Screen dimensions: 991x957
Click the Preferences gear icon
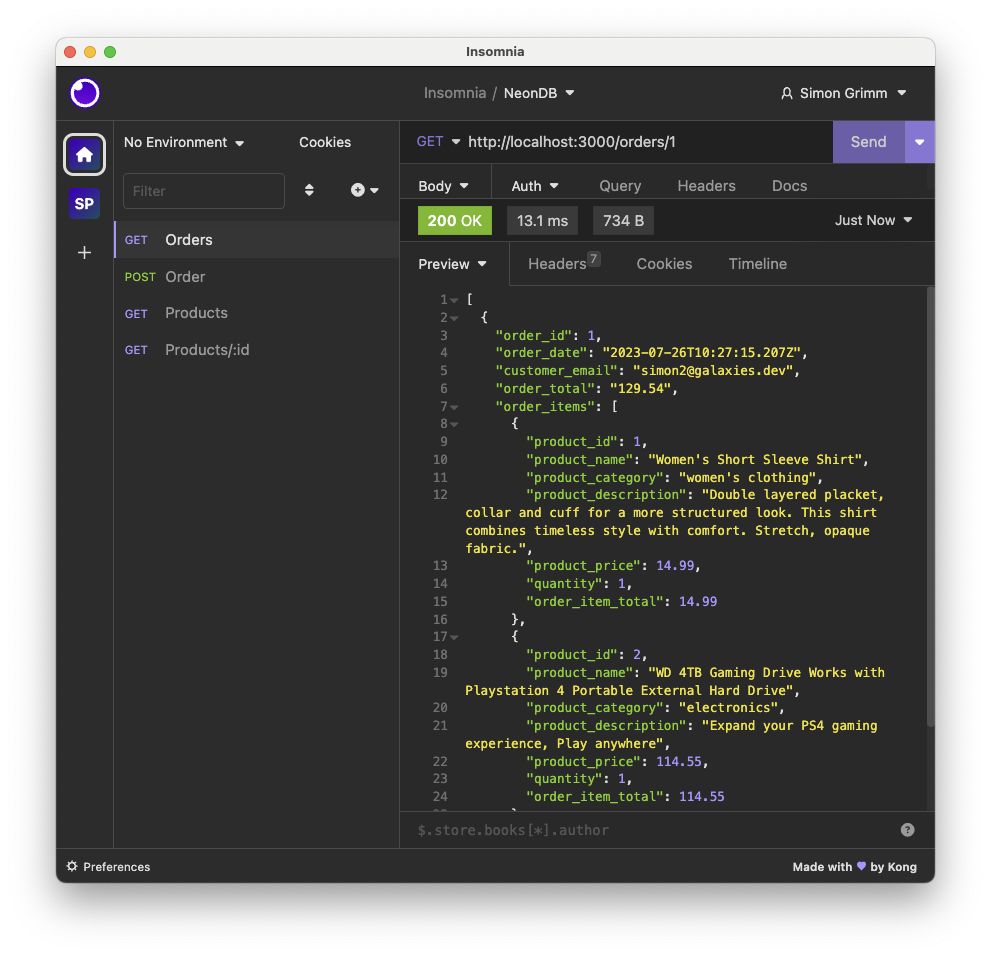tap(72, 866)
